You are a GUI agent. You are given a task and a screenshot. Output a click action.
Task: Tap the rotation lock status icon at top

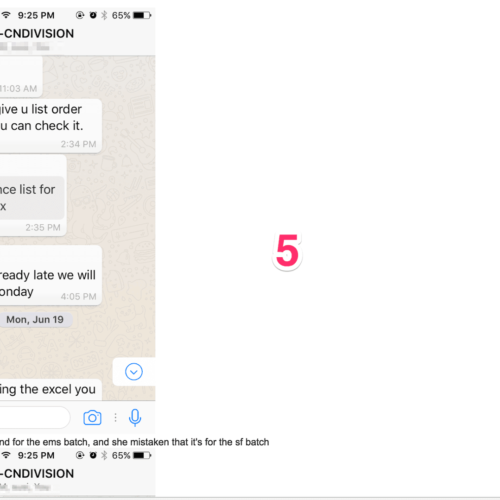pos(80,15)
